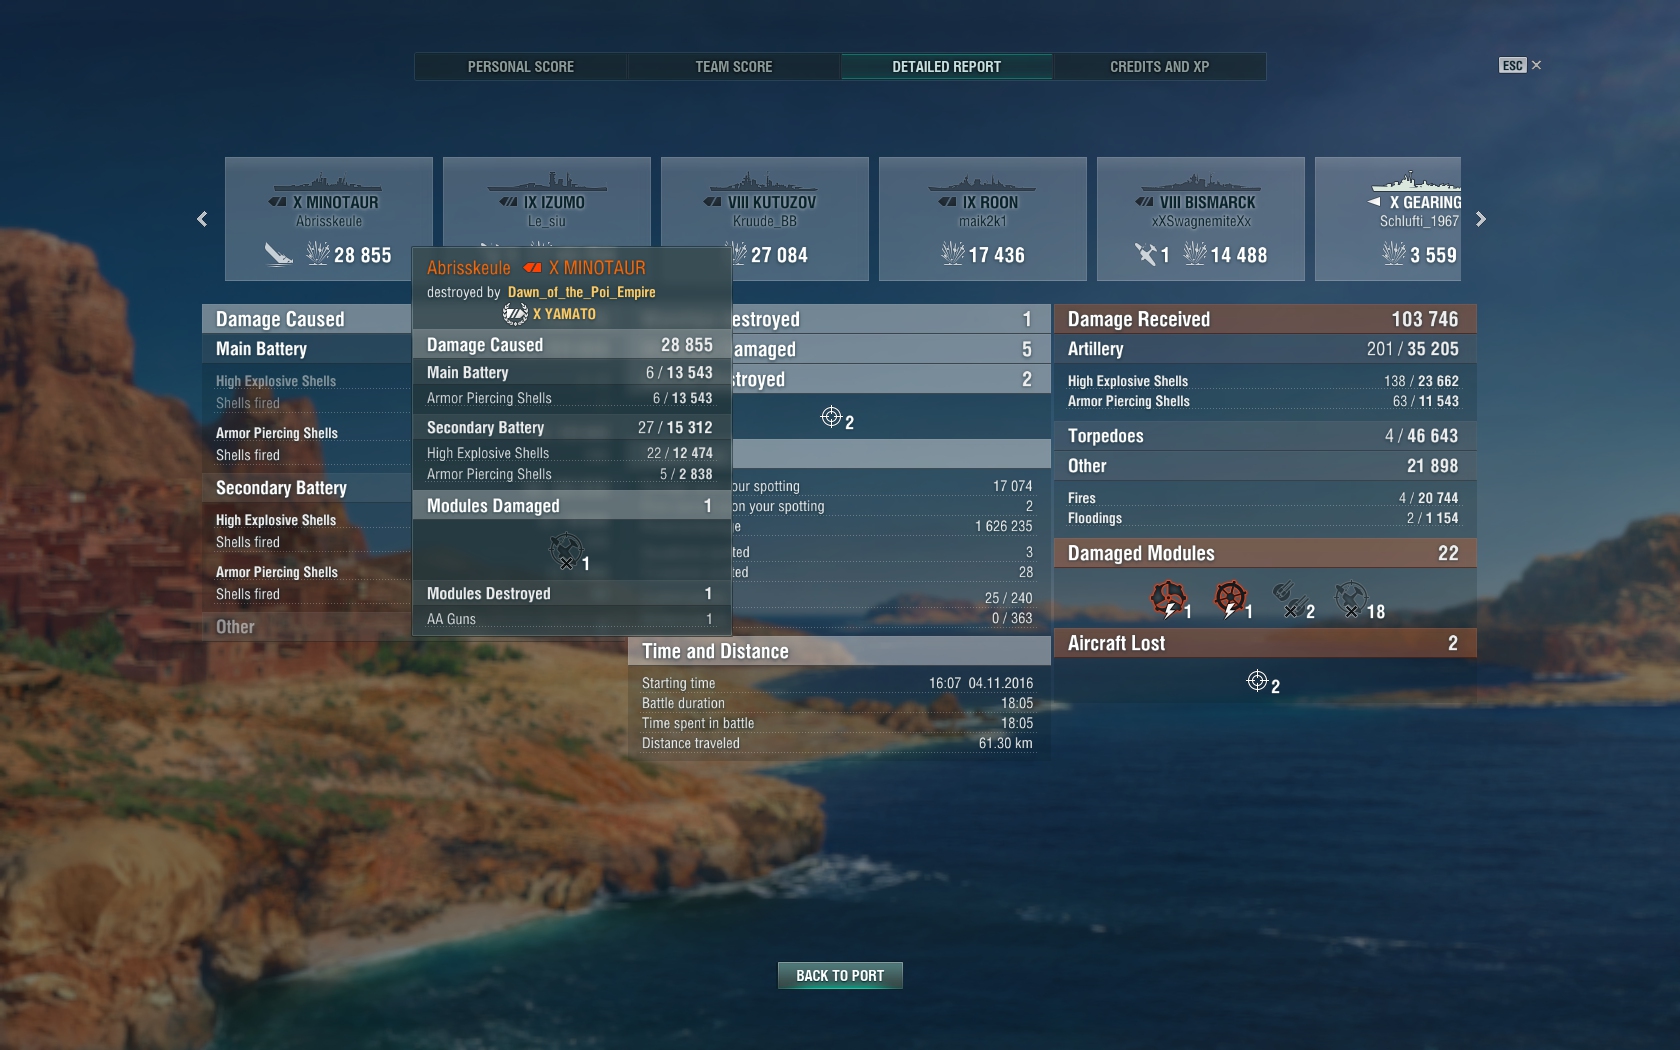Click the Battle duration row

click(x=839, y=703)
